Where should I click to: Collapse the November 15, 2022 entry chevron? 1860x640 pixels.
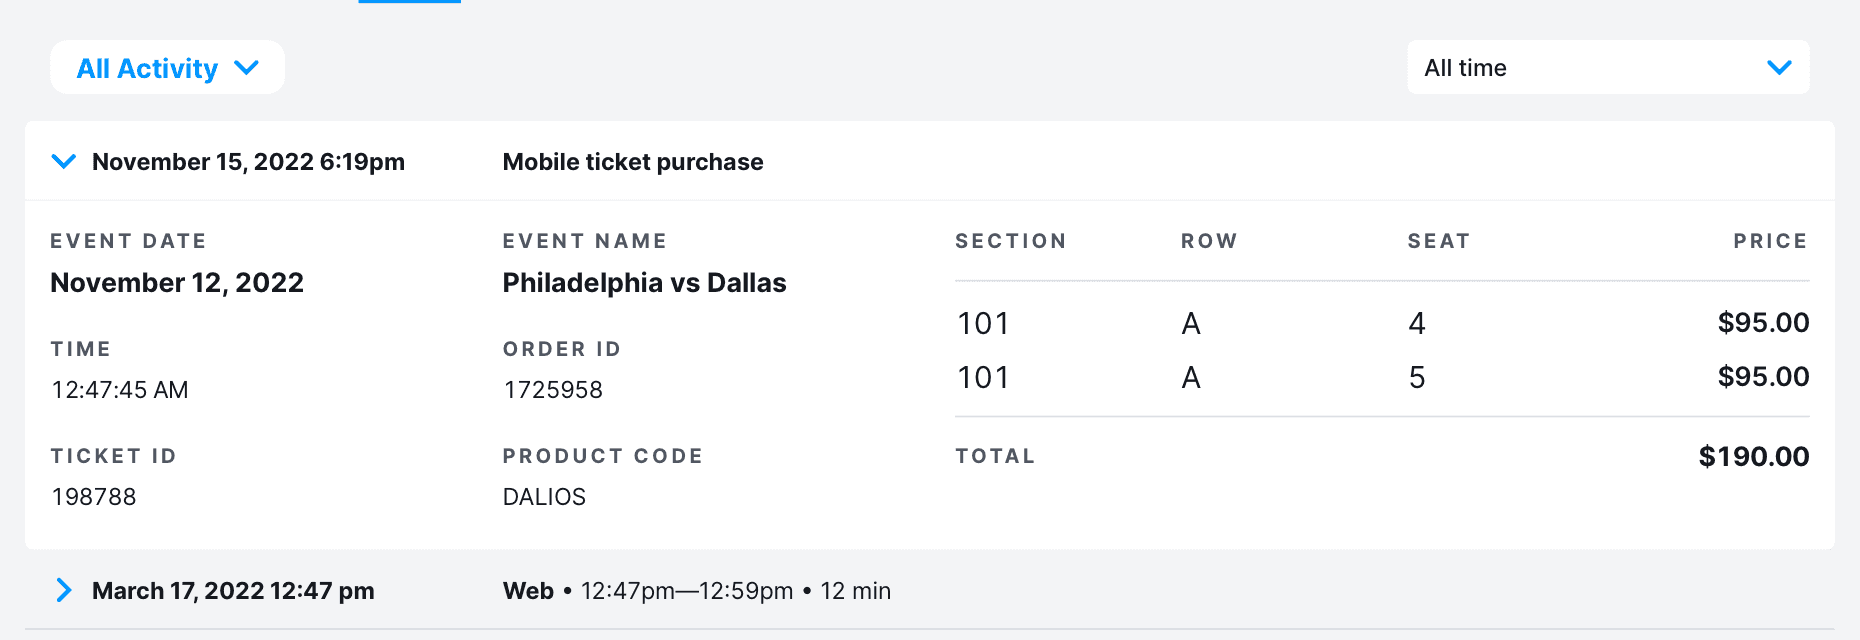[64, 162]
